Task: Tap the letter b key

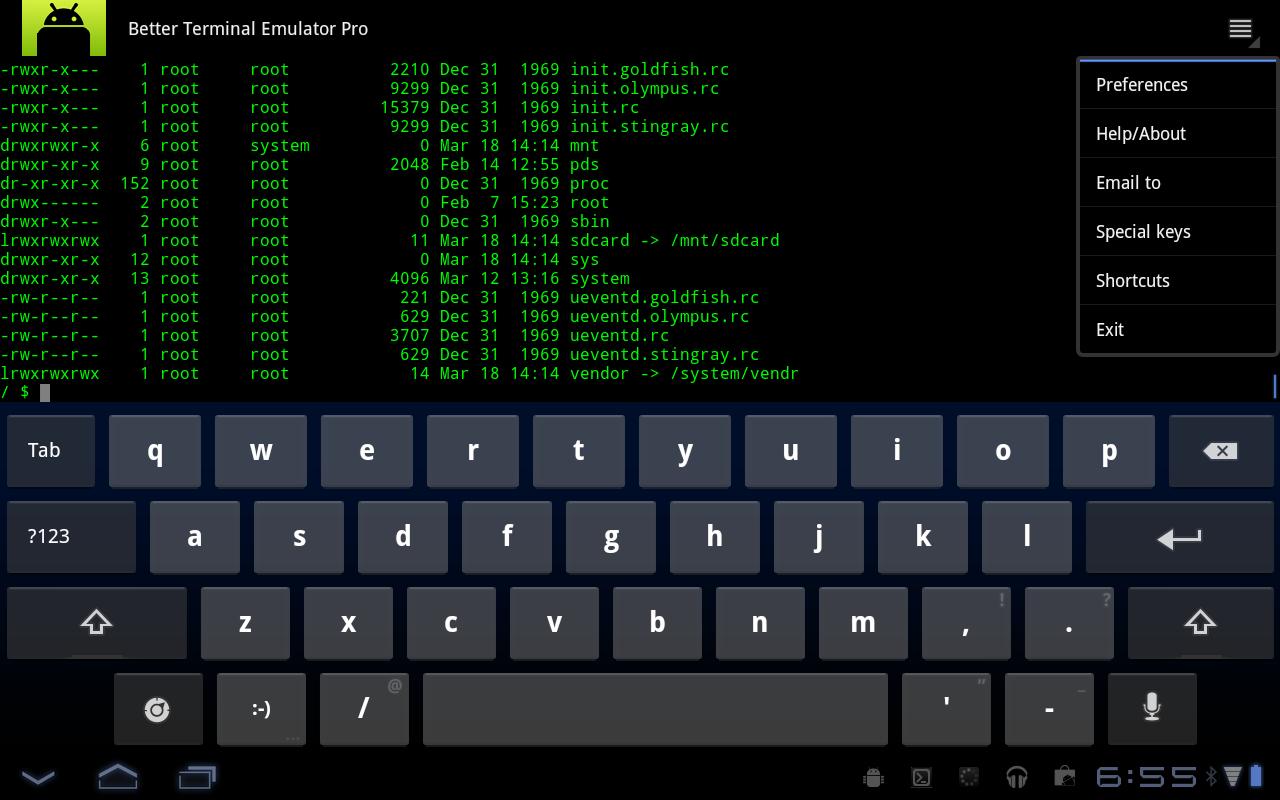Action: click(657, 623)
